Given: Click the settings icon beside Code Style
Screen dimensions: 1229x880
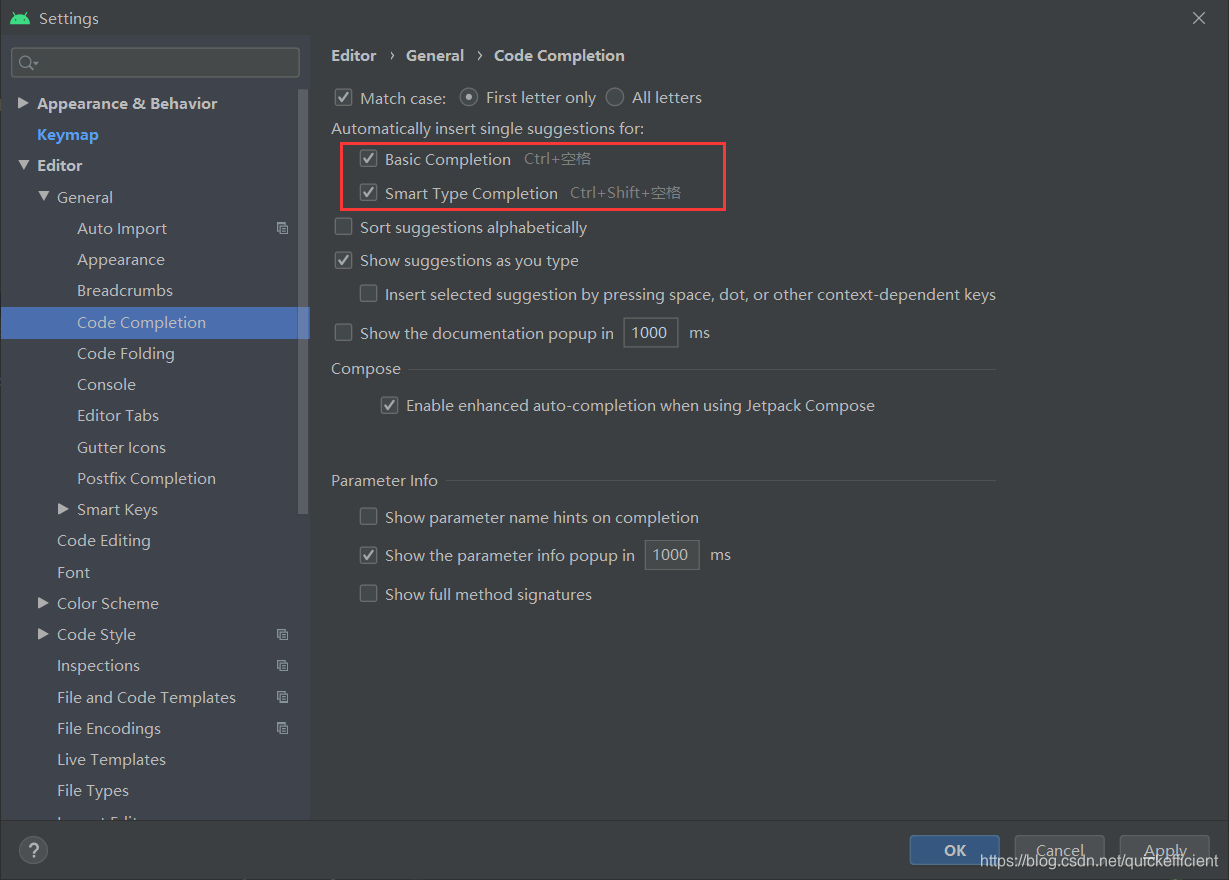Looking at the screenshot, I should coord(282,634).
